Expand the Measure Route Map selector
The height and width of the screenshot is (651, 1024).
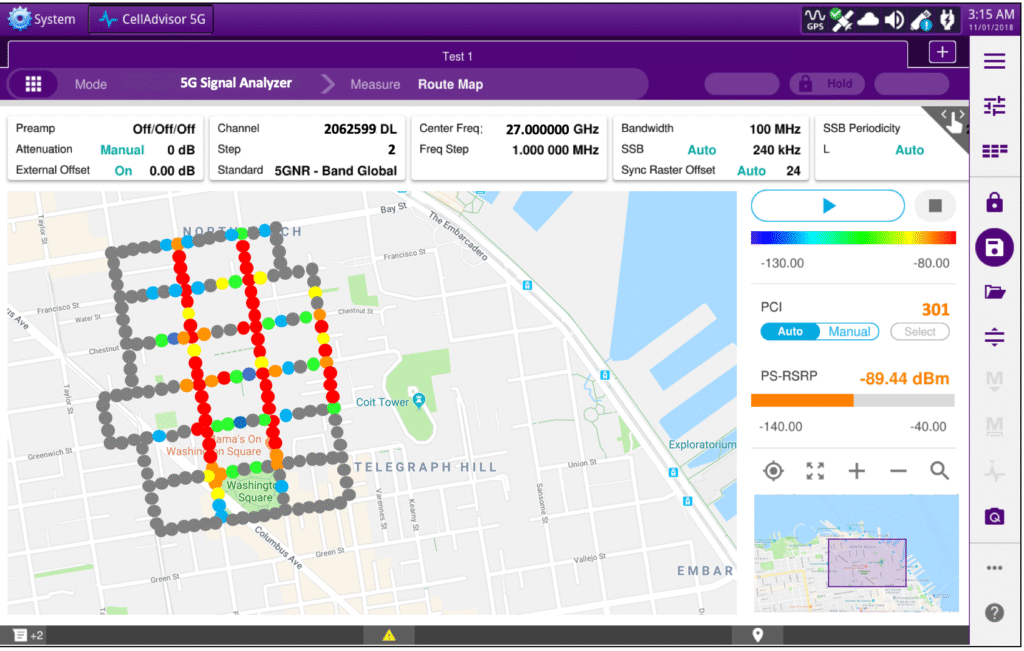pos(450,84)
